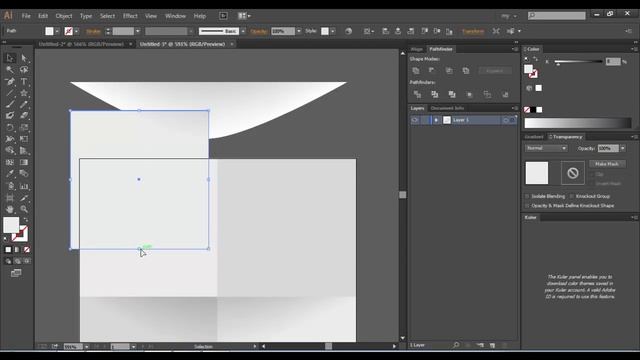Open the Arrange Documents dropdown
This screenshot has height=360, width=640.
244,16
